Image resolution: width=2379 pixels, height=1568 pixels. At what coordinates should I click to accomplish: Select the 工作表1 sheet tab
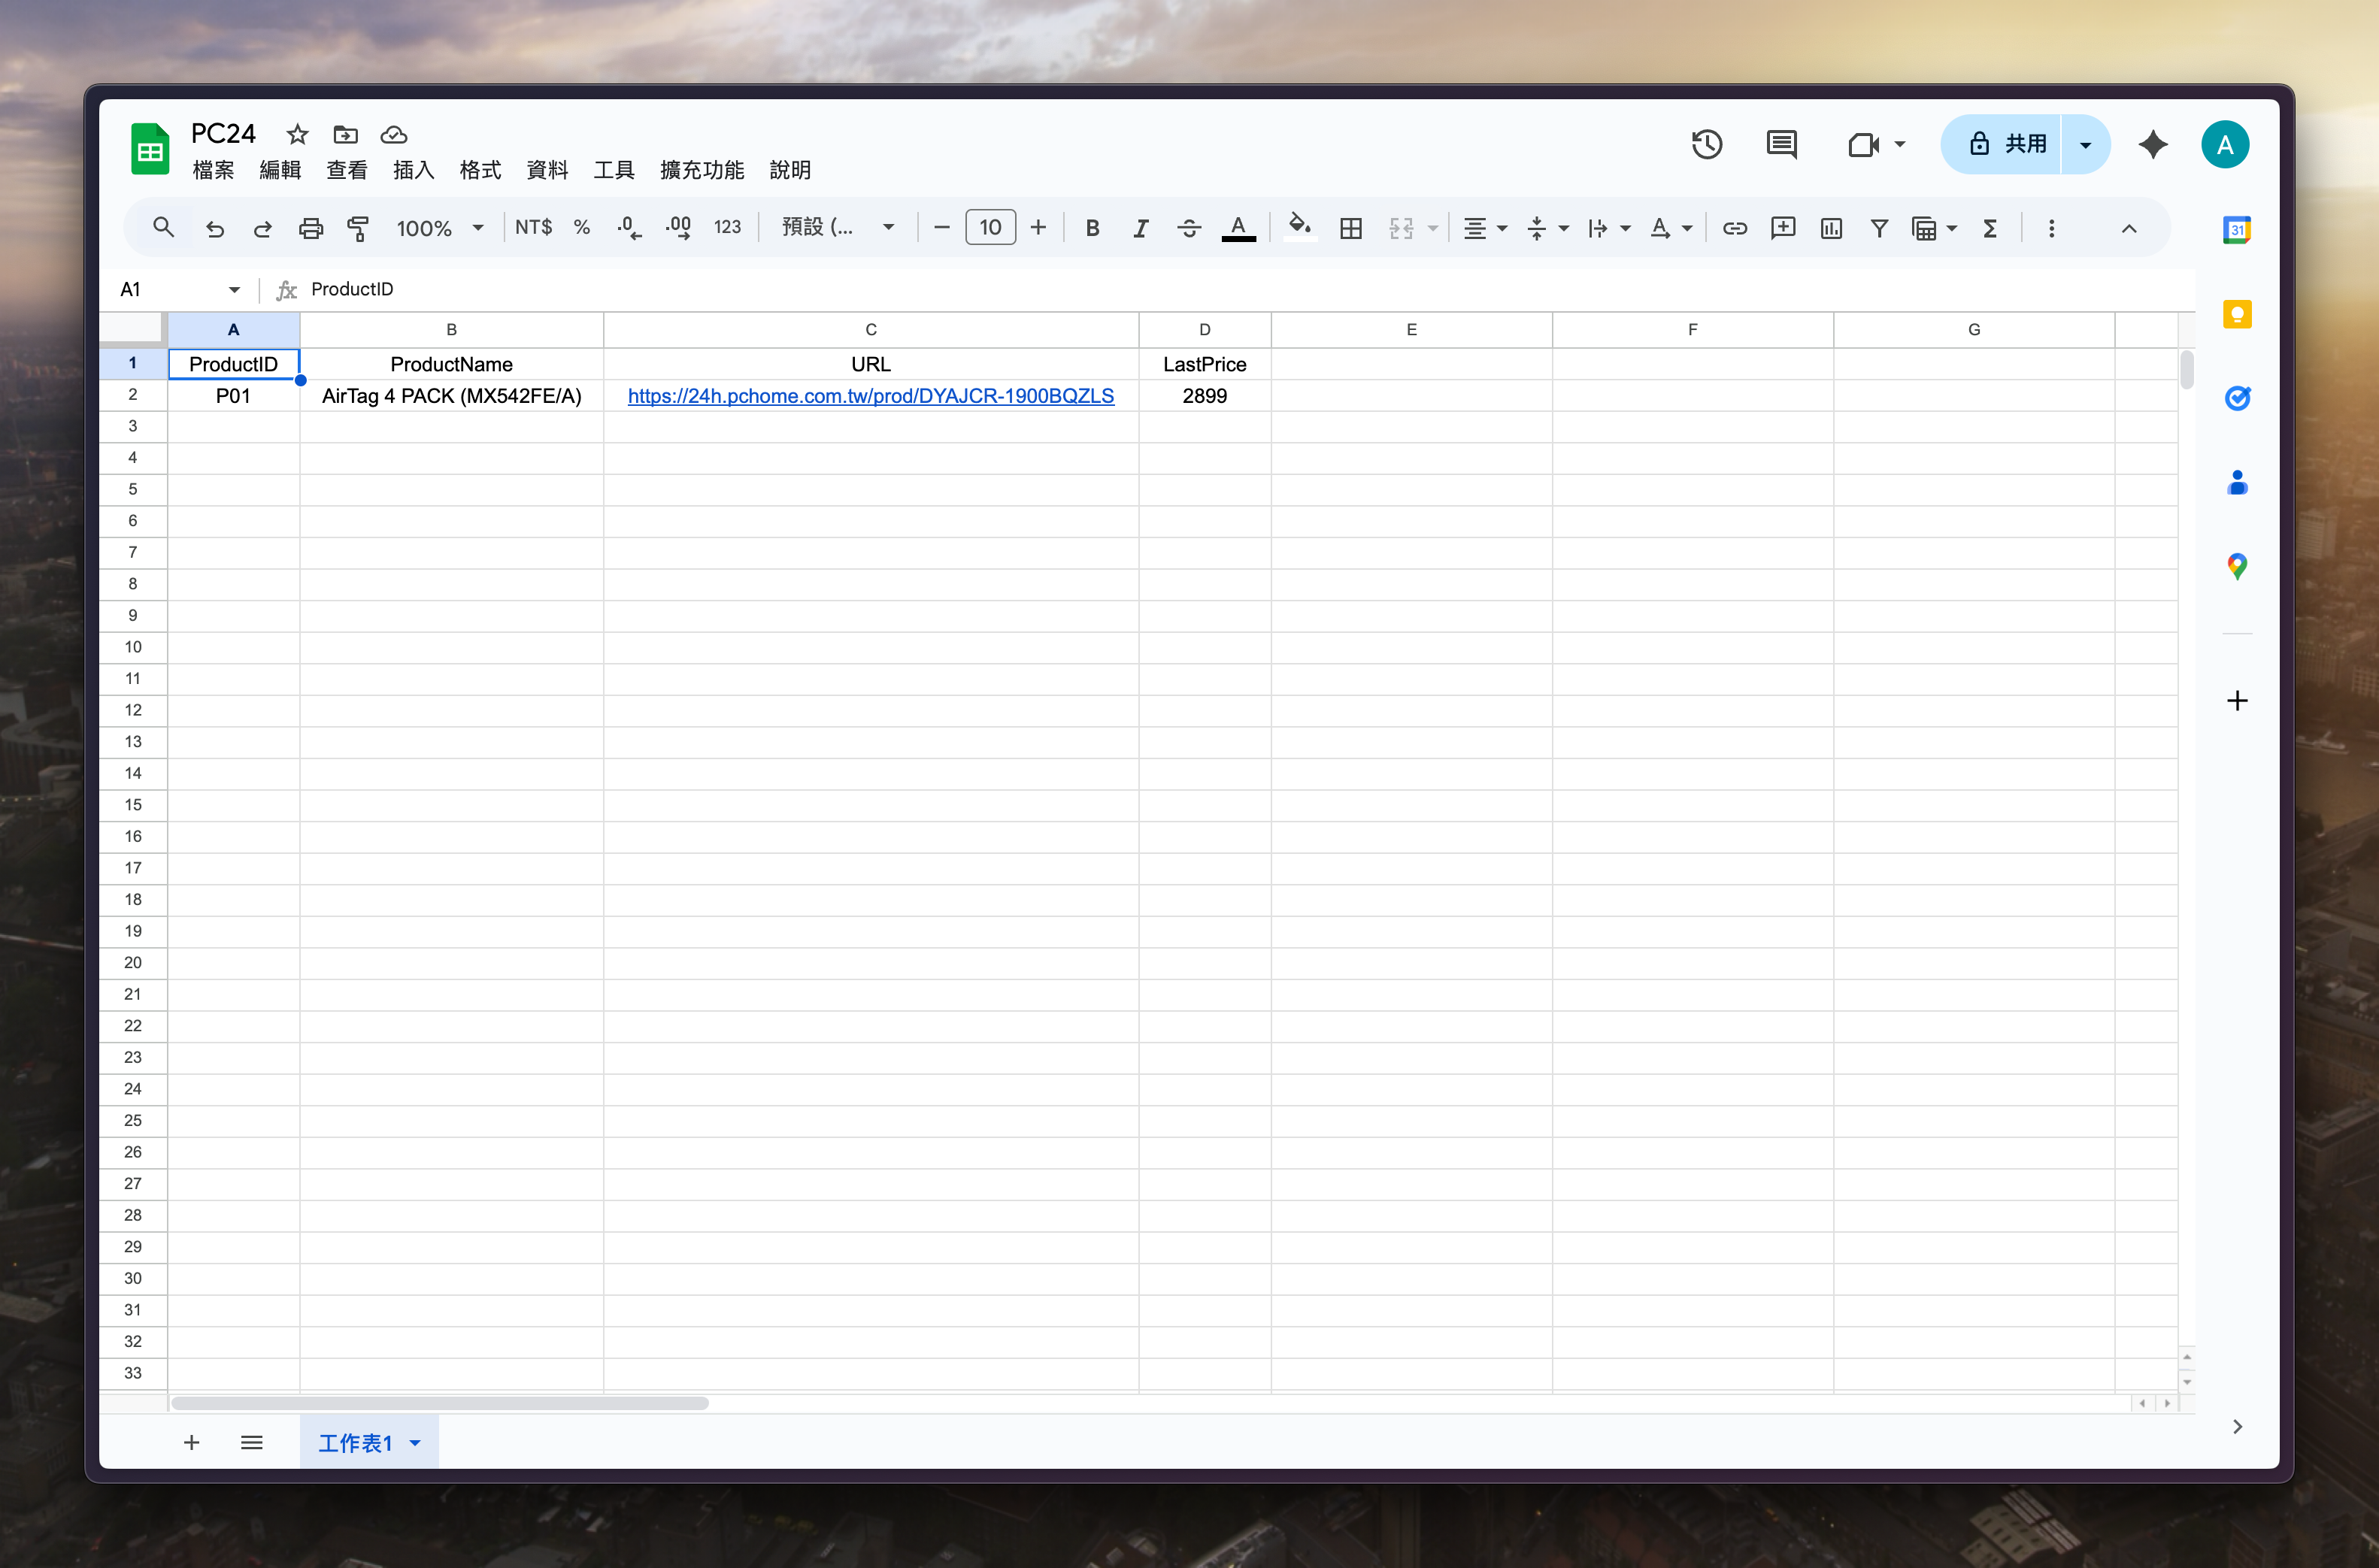(x=355, y=1442)
